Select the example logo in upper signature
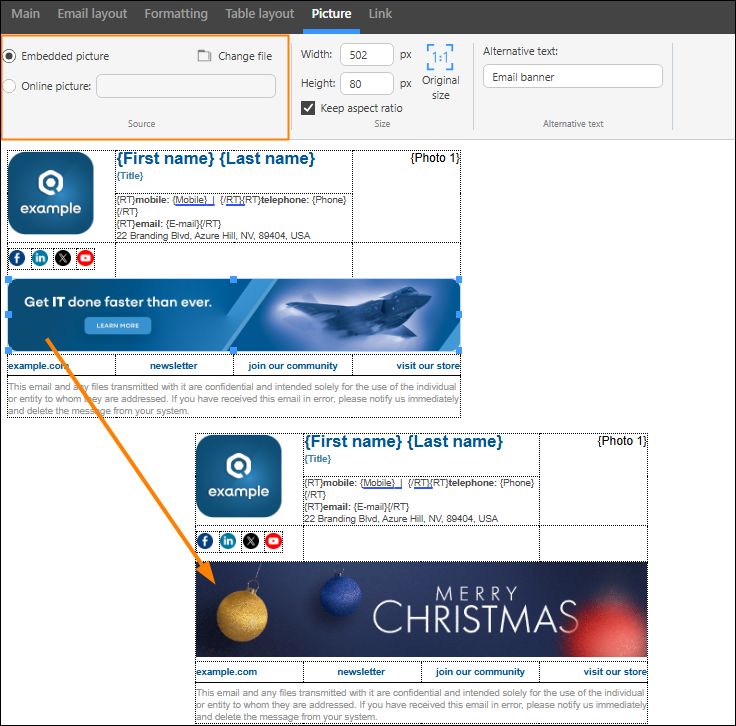This screenshot has height=726, width=736. (51, 193)
